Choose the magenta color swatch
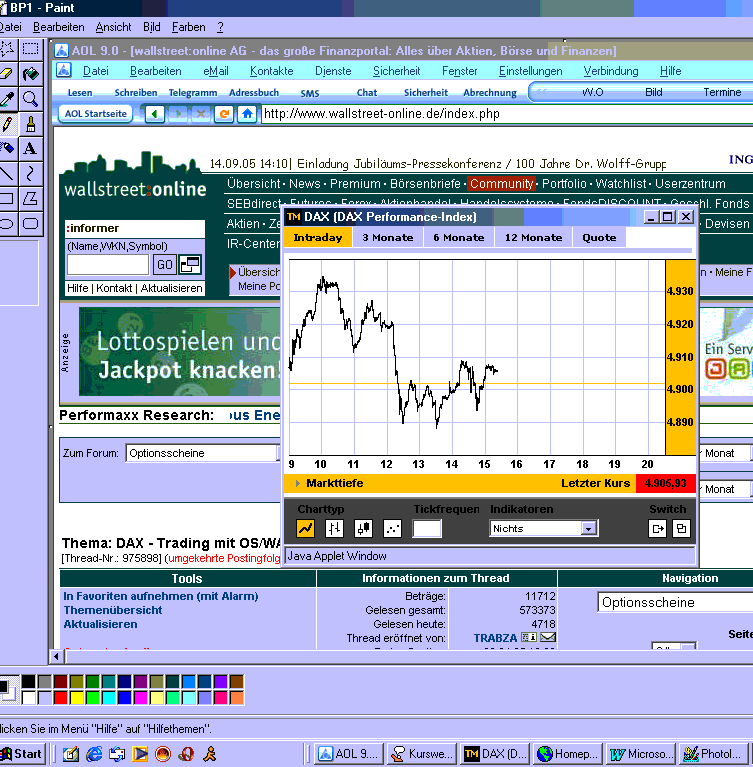Image resolution: width=753 pixels, height=767 pixels. (141, 697)
